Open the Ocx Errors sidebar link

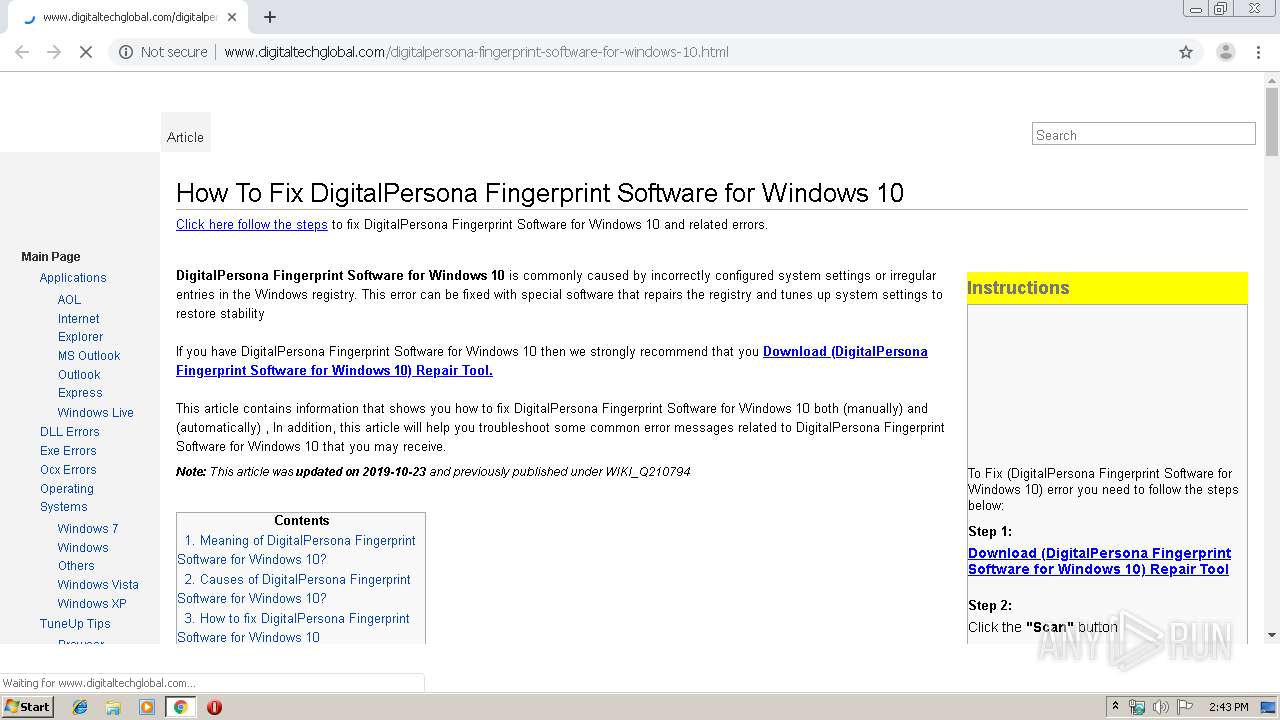tap(68, 470)
